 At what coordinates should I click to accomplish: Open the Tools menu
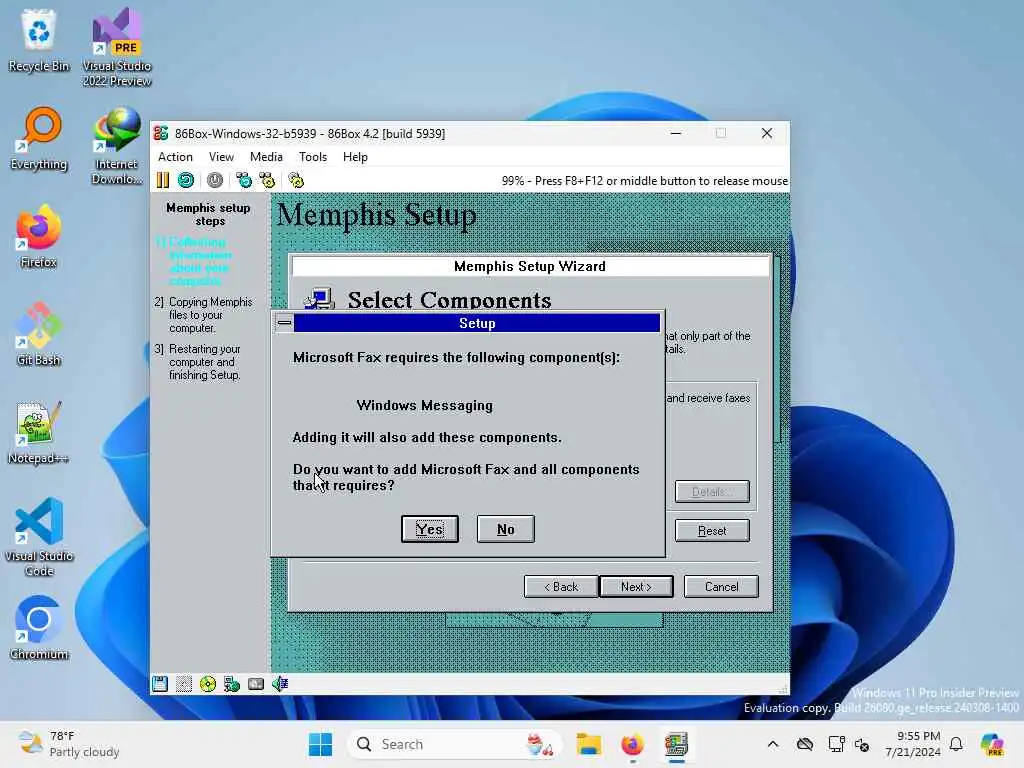313,157
